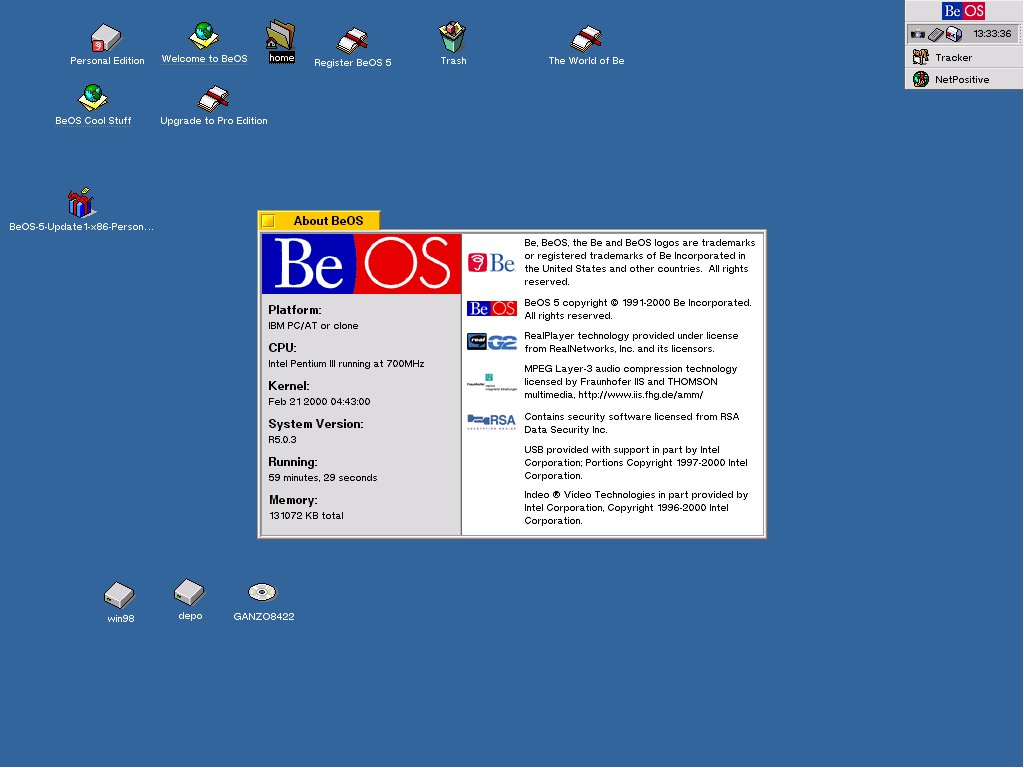Image resolution: width=1024 pixels, height=768 pixels.
Task: Select Tracker in the Deskbar app list
Action: (953, 57)
